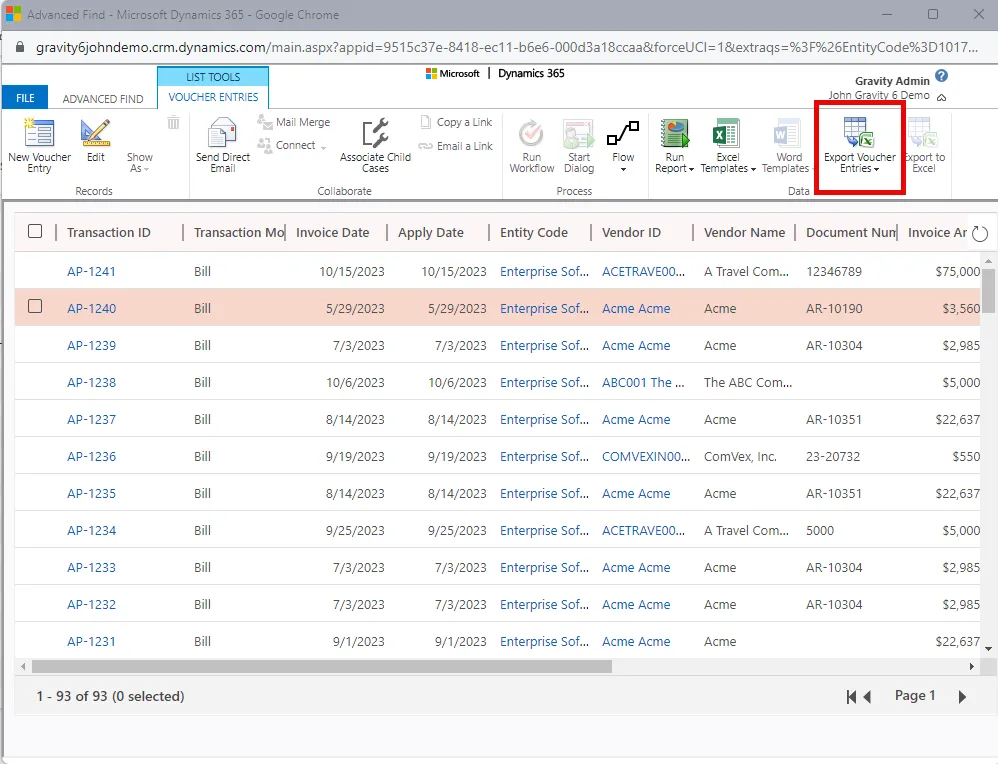Click the horizontal scrollbar thumb
Image resolution: width=998 pixels, height=764 pixels.
click(x=321, y=666)
